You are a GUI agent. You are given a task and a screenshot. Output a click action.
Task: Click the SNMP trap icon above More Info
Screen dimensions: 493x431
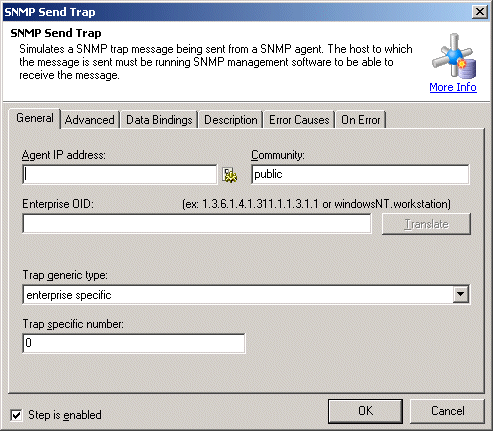point(454,56)
